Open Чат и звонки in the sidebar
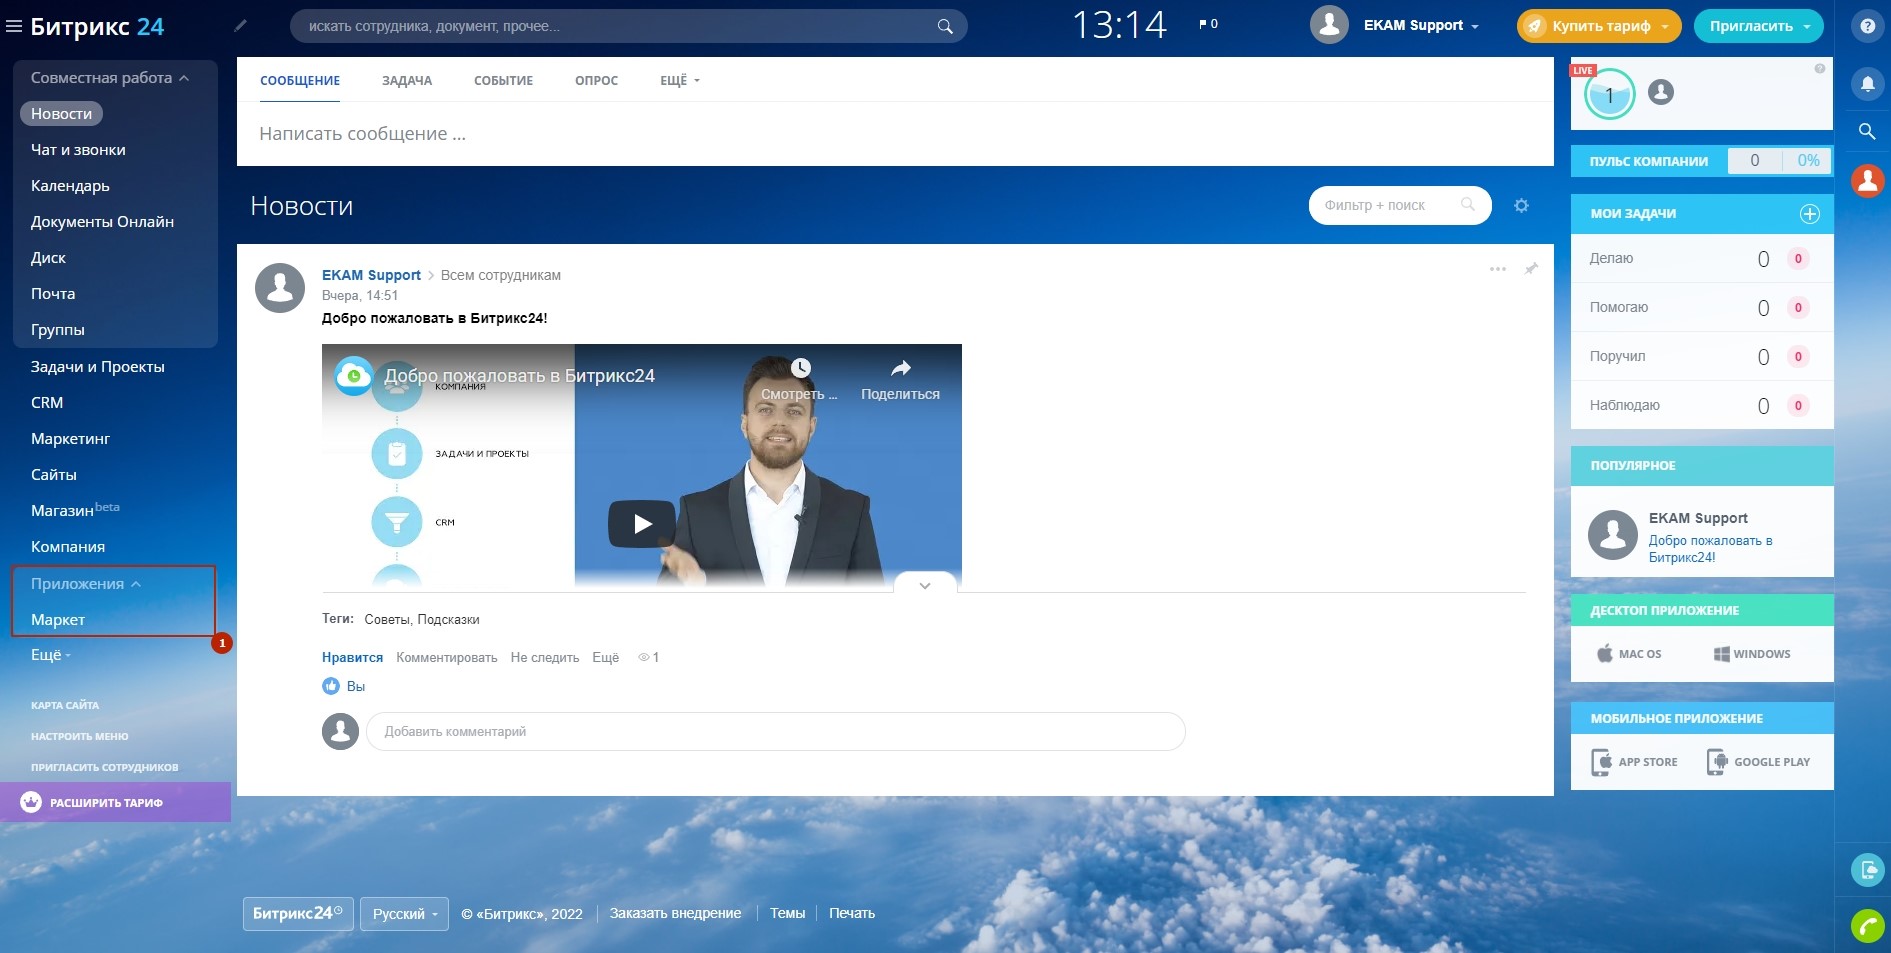This screenshot has height=953, width=1891. (78, 150)
